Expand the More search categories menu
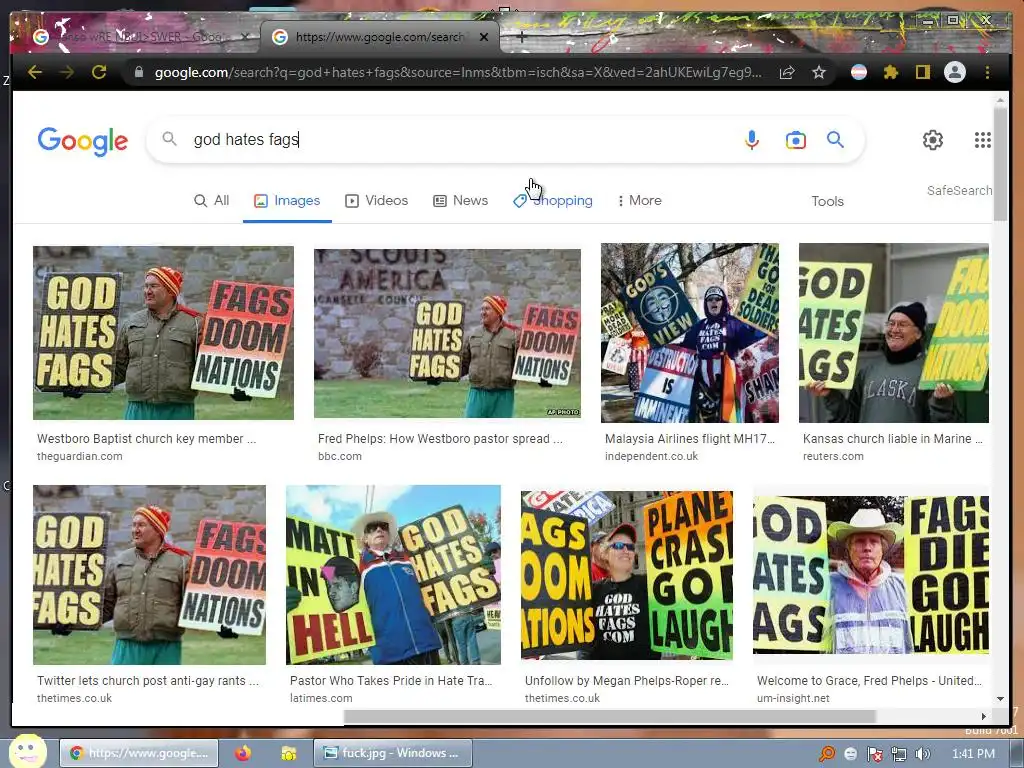Screen dimensions: 1024x768 point(640,200)
